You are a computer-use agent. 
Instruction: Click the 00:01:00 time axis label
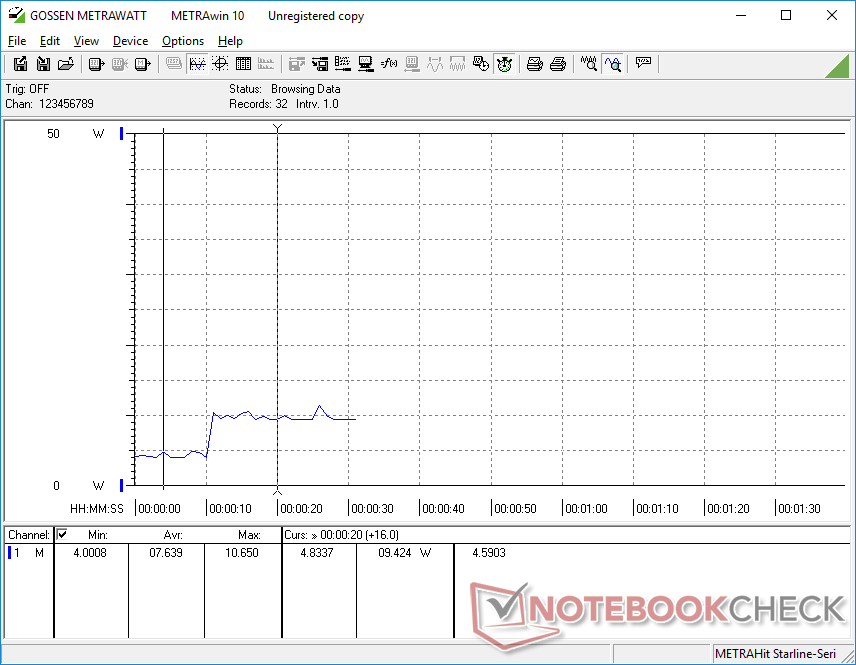click(x=586, y=509)
